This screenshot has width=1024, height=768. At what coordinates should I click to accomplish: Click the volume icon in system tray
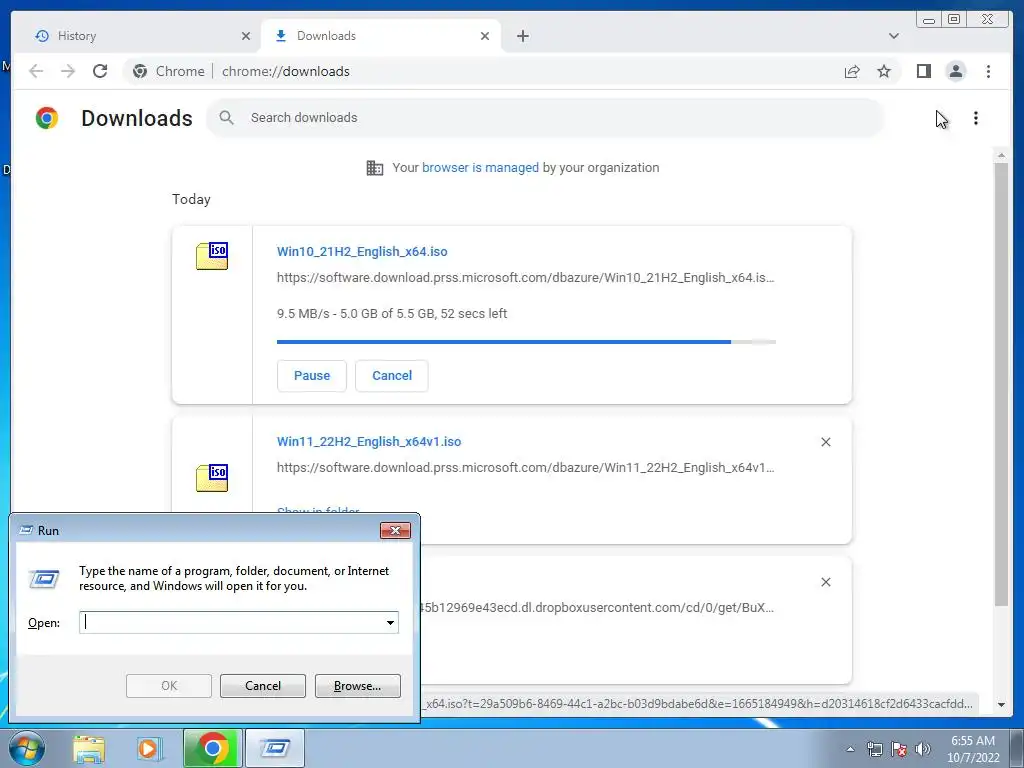coord(923,748)
